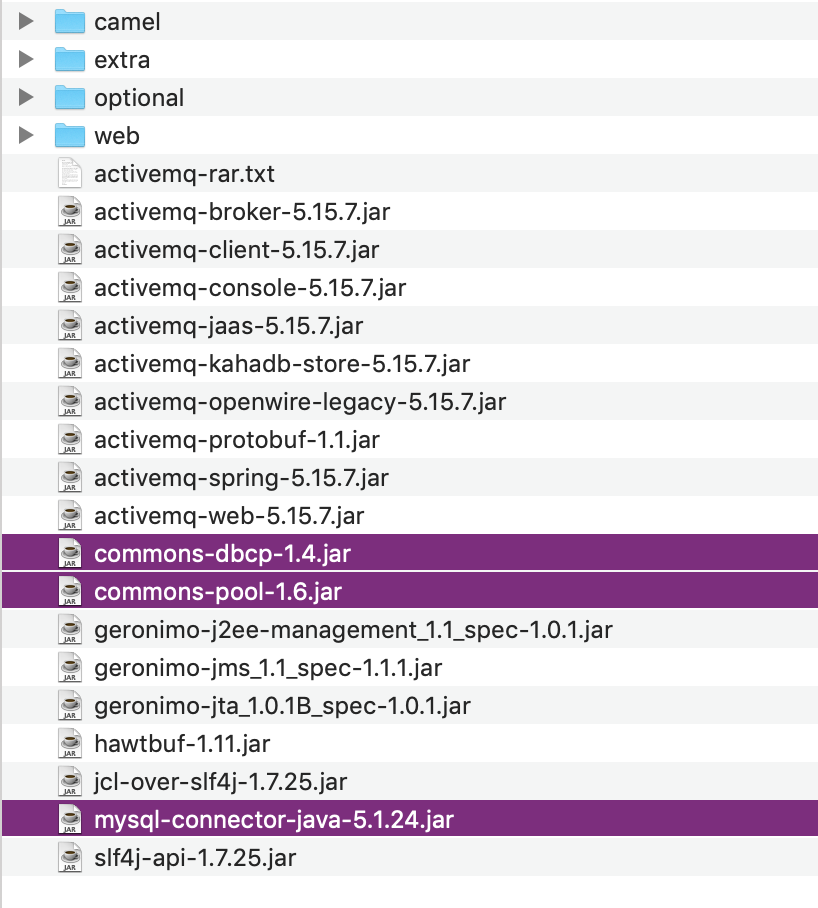Select the camel folder name
Viewport: 818px width, 908px height.
127,22
